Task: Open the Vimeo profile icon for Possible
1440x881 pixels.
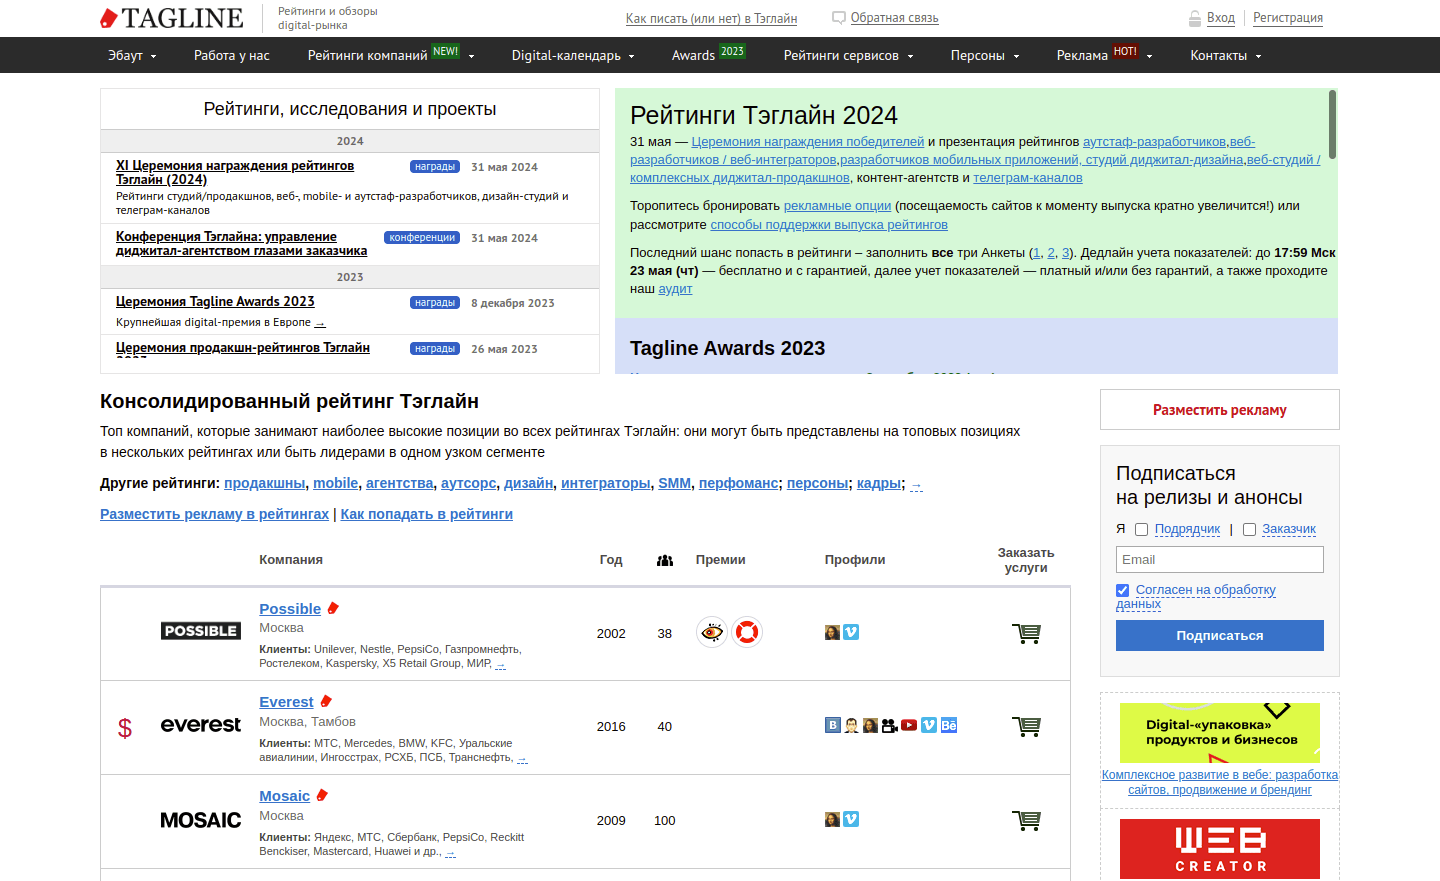Action: click(x=851, y=632)
